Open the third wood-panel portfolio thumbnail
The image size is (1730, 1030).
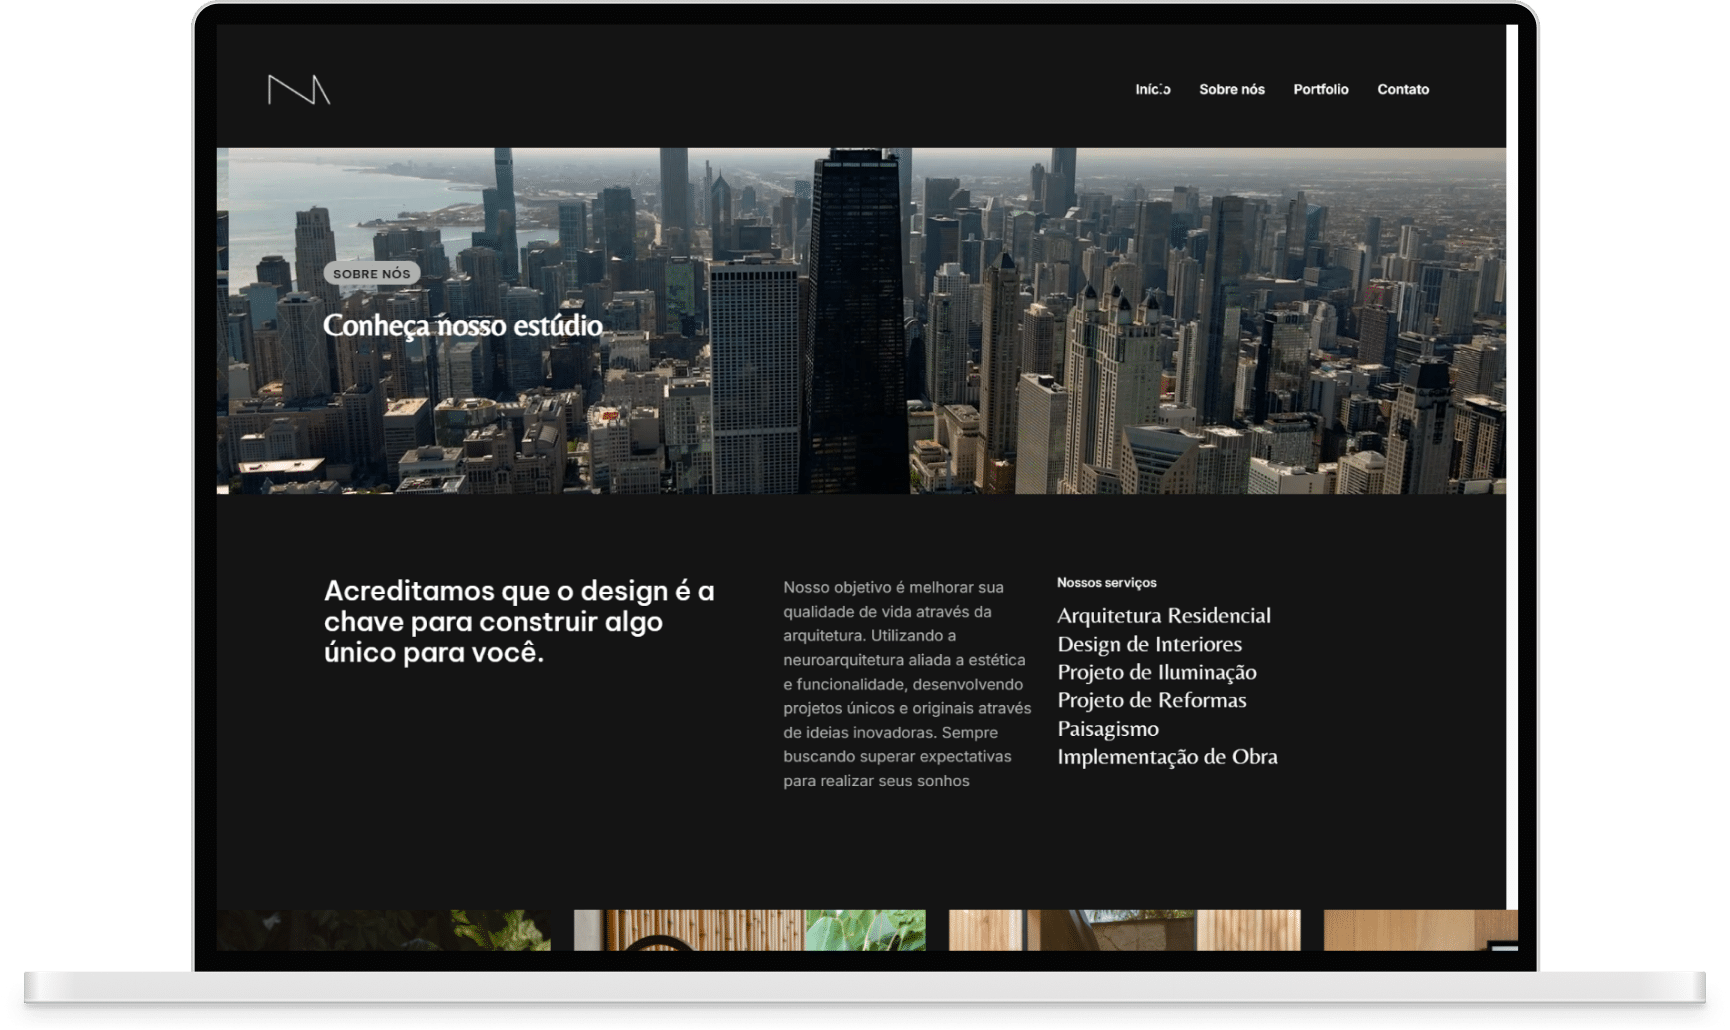[x=1124, y=930]
